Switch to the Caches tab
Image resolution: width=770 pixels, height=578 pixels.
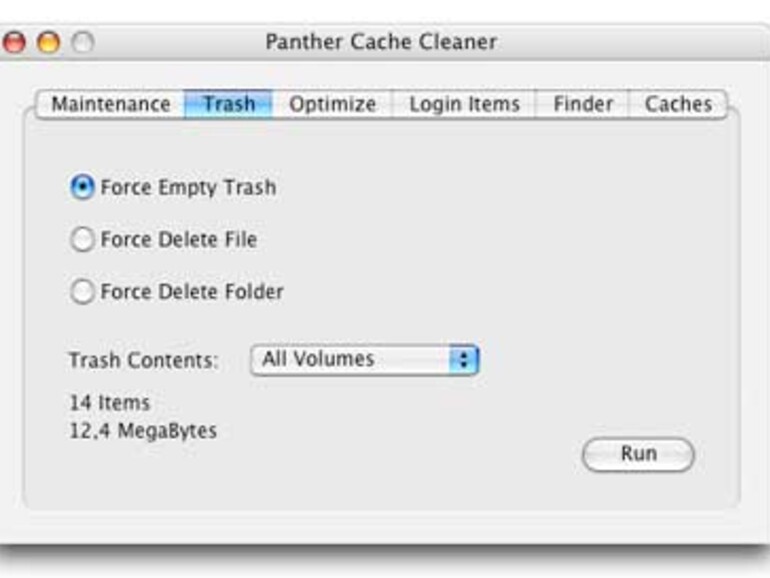pos(677,104)
